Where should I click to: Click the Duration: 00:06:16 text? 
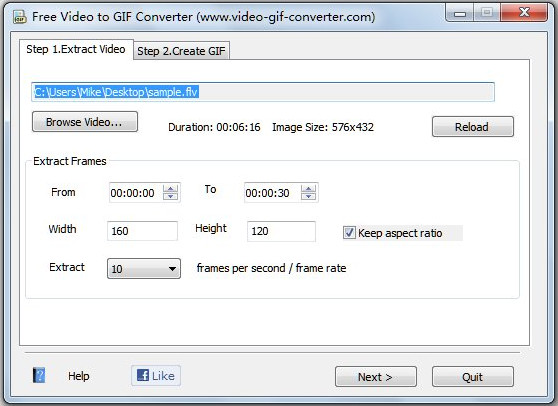(214, 127)
